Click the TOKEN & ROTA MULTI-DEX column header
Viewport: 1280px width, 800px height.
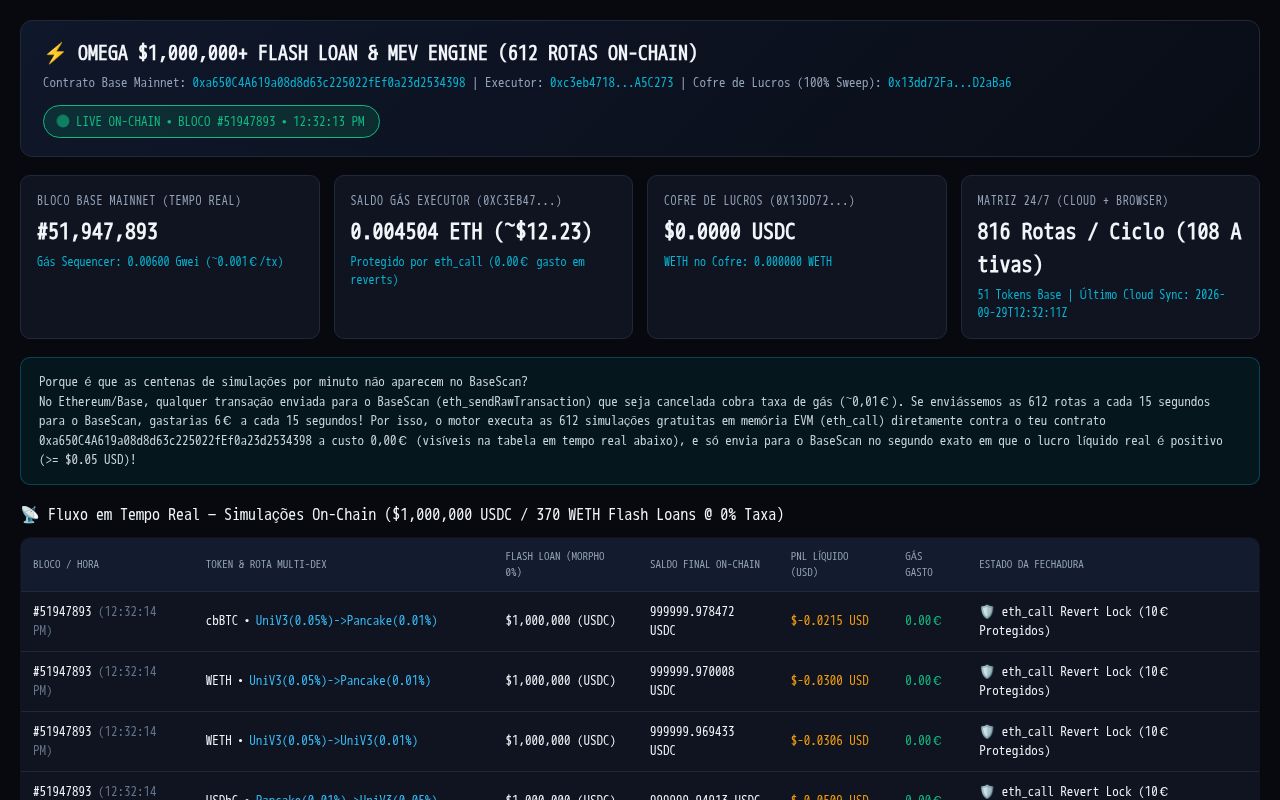[266, 564]
